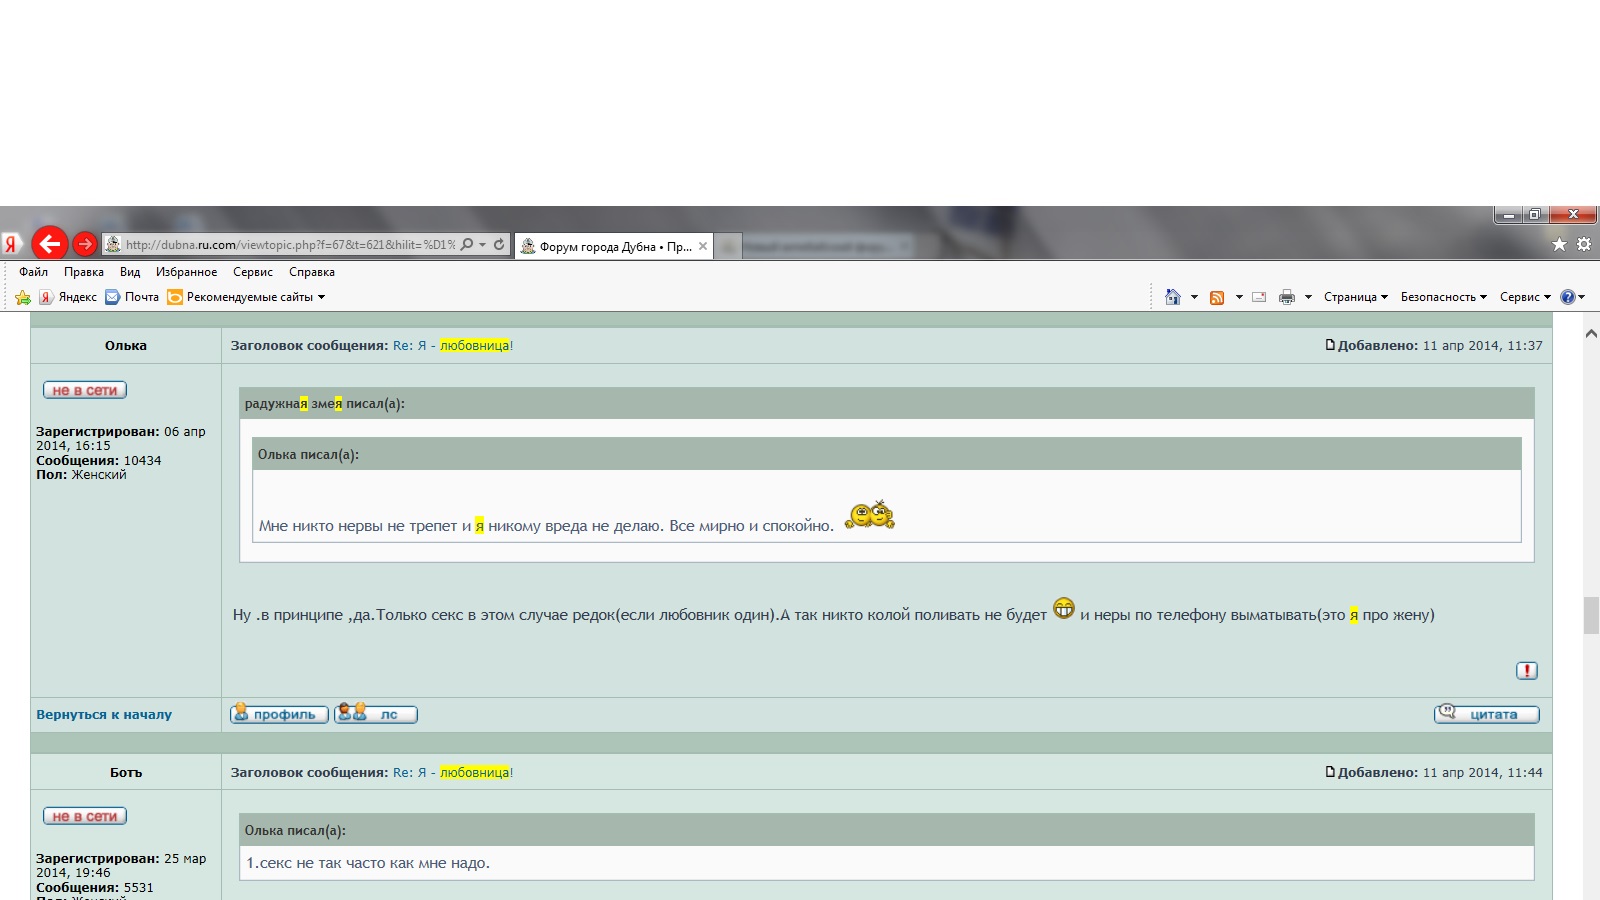
Task: Click Вернуться к началу link
Action: 104,715
